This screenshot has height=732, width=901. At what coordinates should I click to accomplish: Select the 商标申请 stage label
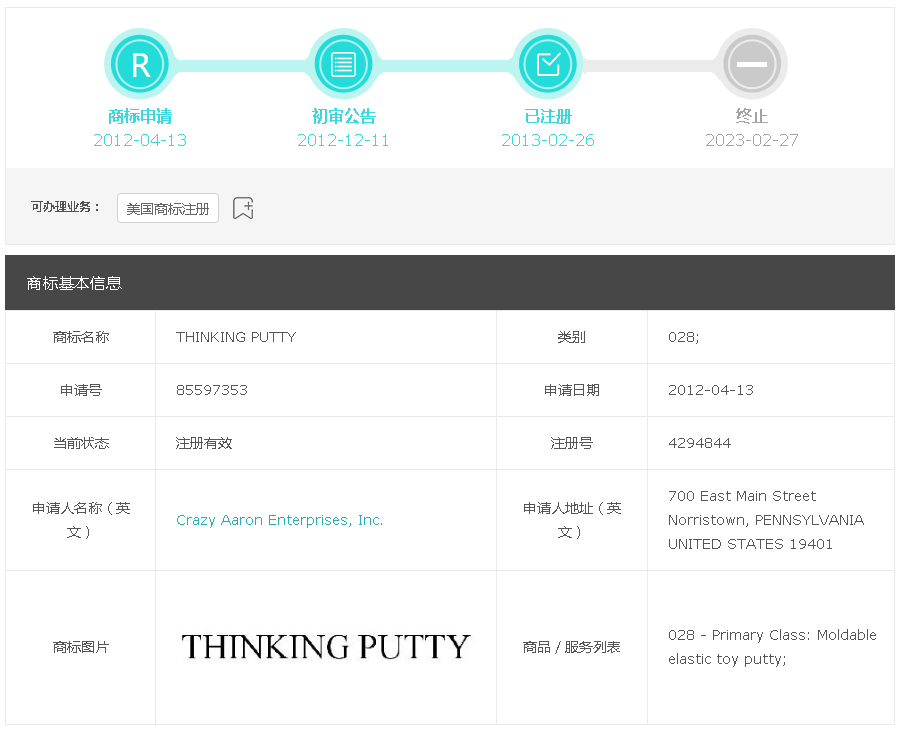(140, 117)
